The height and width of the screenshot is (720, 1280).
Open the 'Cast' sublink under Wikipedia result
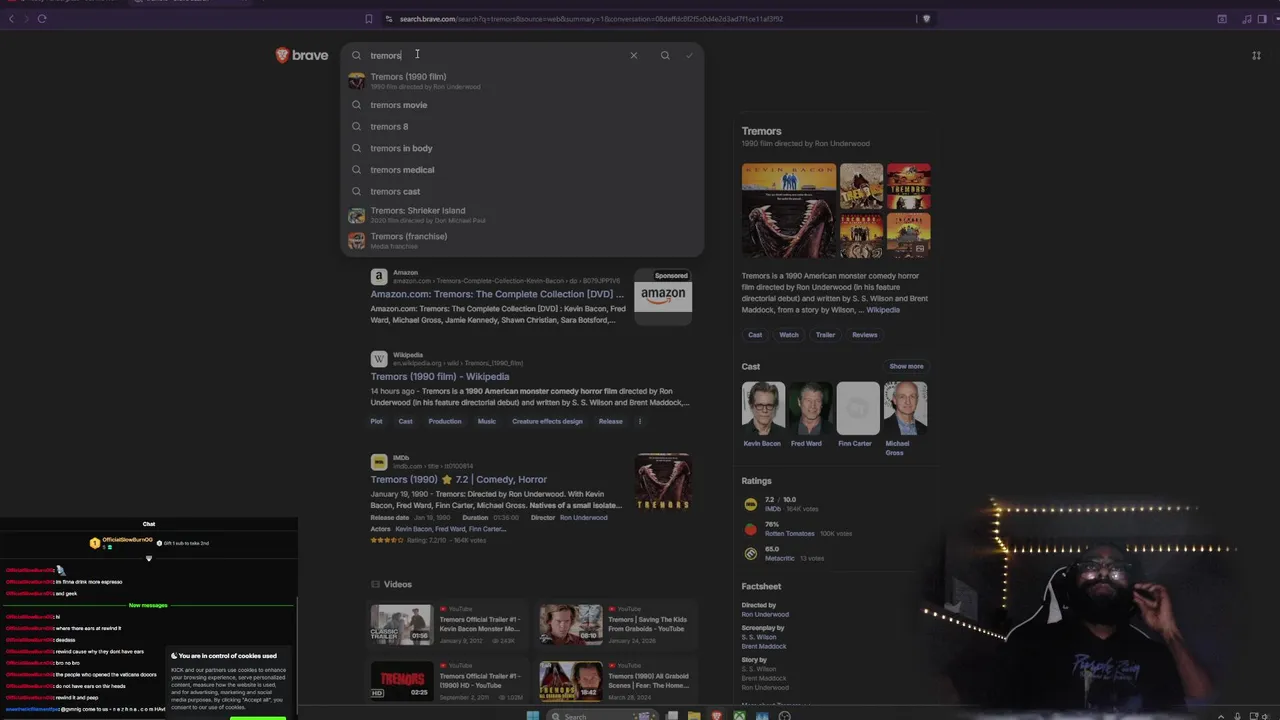coord(405,421)
